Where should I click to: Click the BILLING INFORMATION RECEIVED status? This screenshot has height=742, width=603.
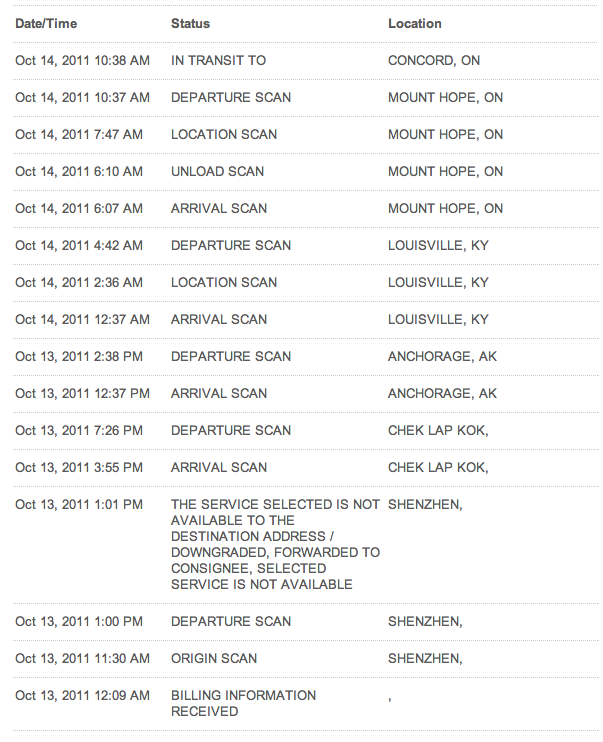243,703
